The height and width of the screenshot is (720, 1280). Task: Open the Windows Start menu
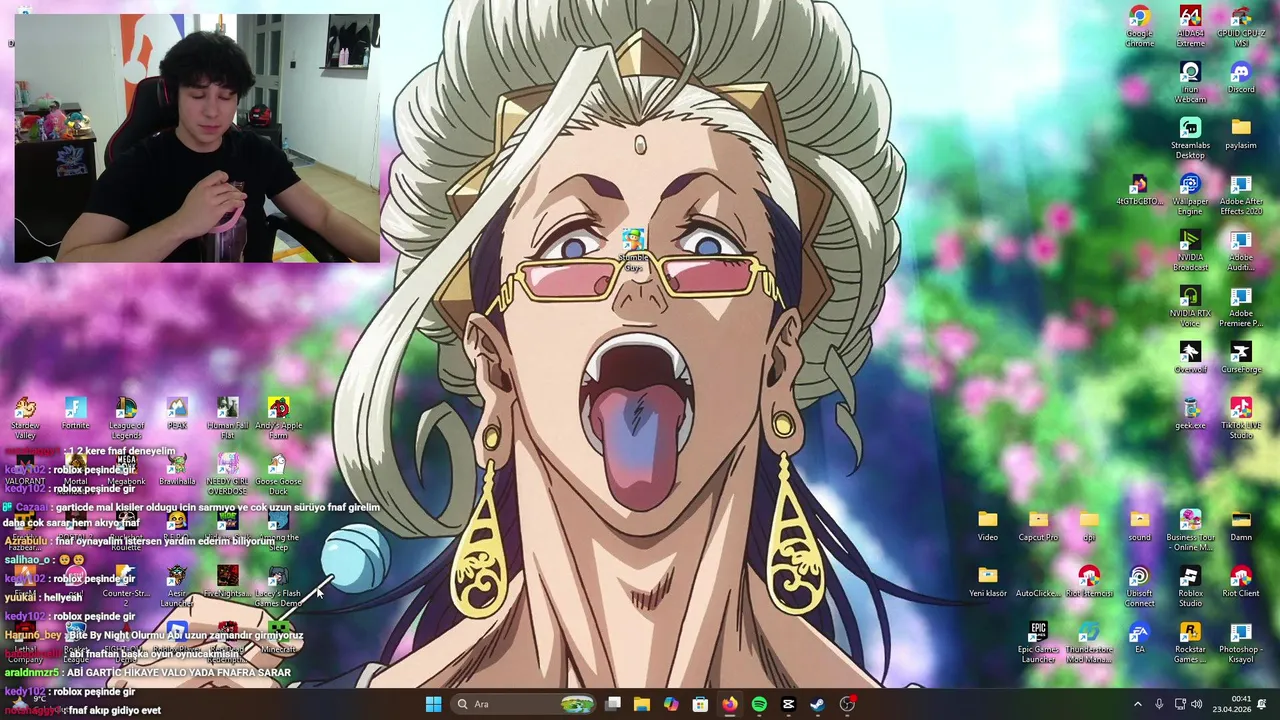pyautogui.click(x=433, y=704)
